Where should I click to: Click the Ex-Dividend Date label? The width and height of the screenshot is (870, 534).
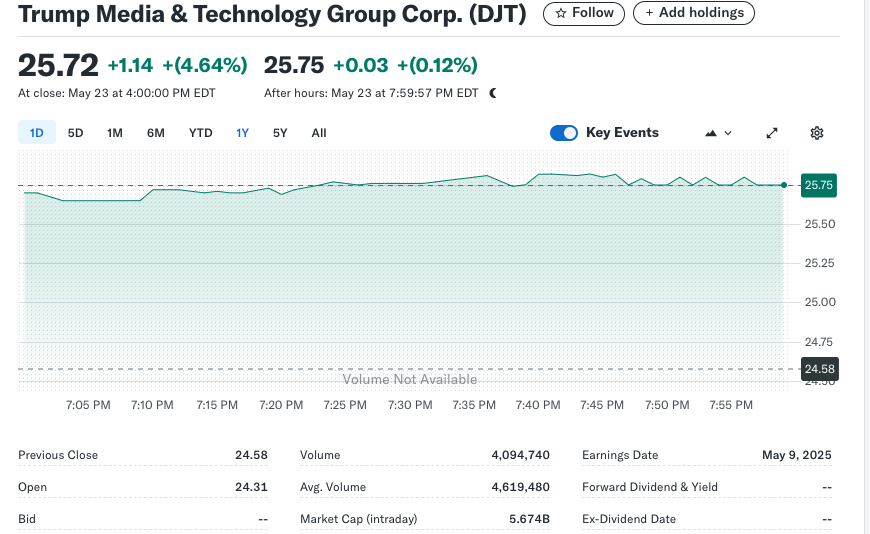(x=629, y=519)
